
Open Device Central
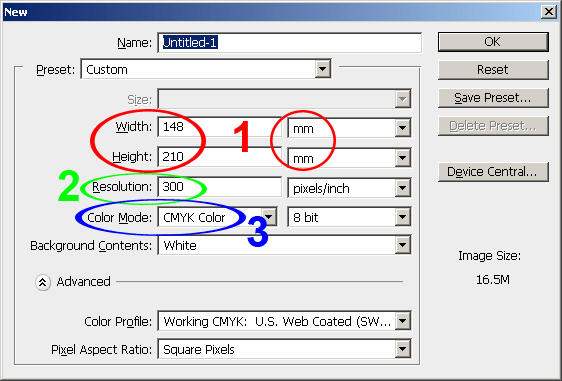coord(493,172)
